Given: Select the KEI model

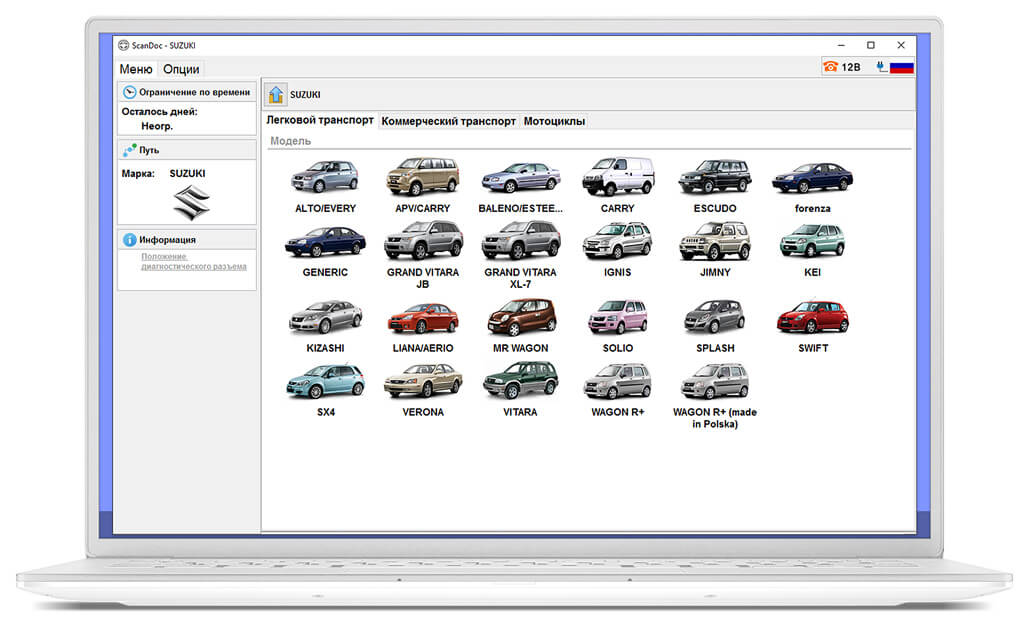Looking at the screenshot, I should (812, 251).
